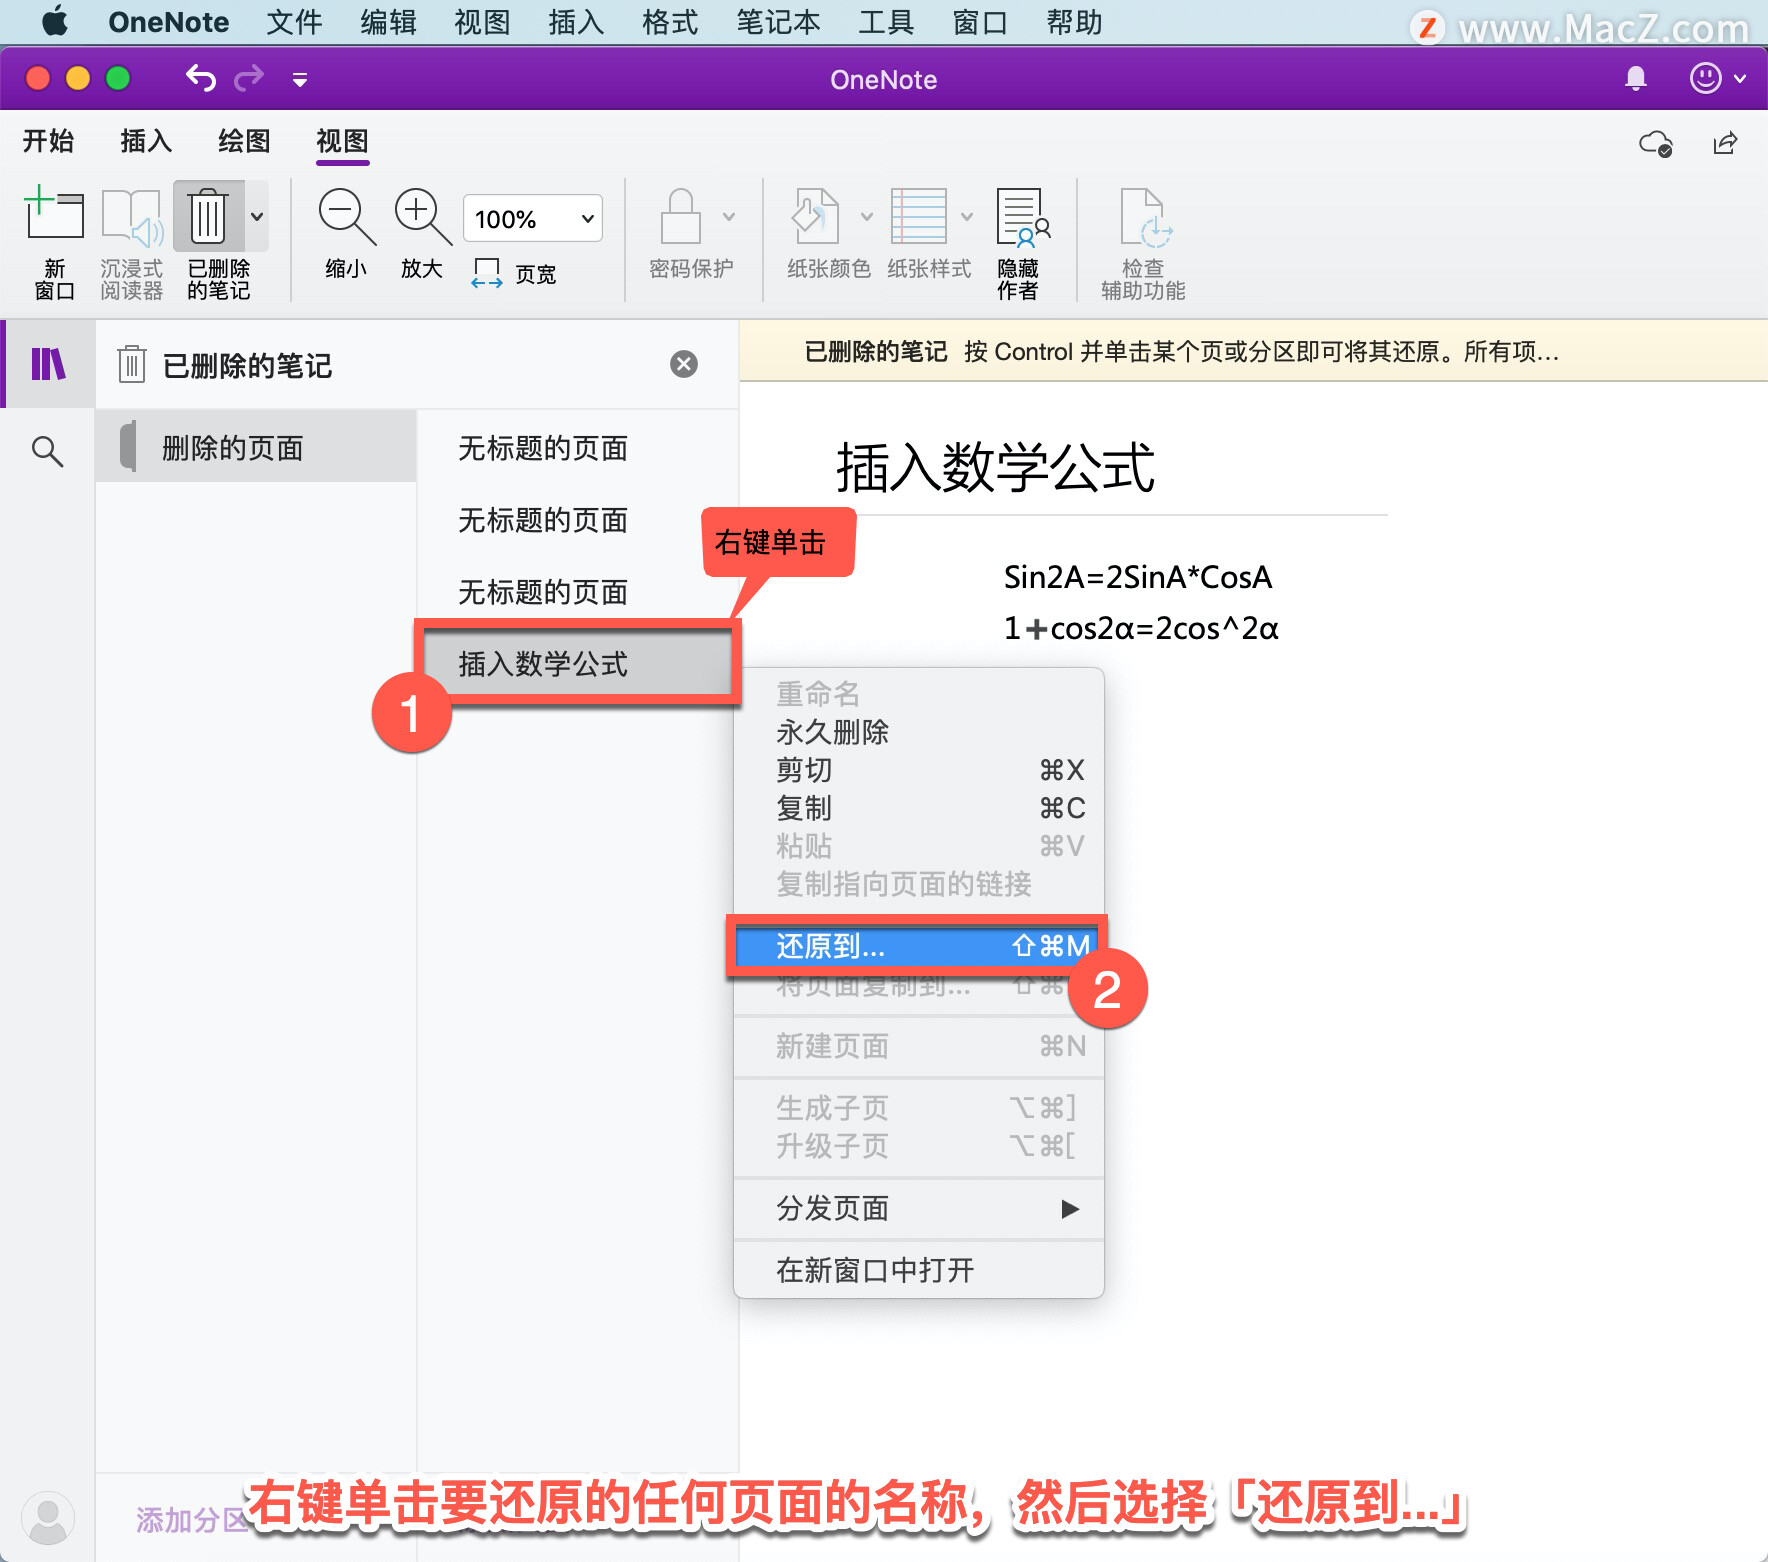Choose Open in New Window (在新窗口中打开)
Viewport: 1768px width, 1562px height.
(x=919, y=1270)
